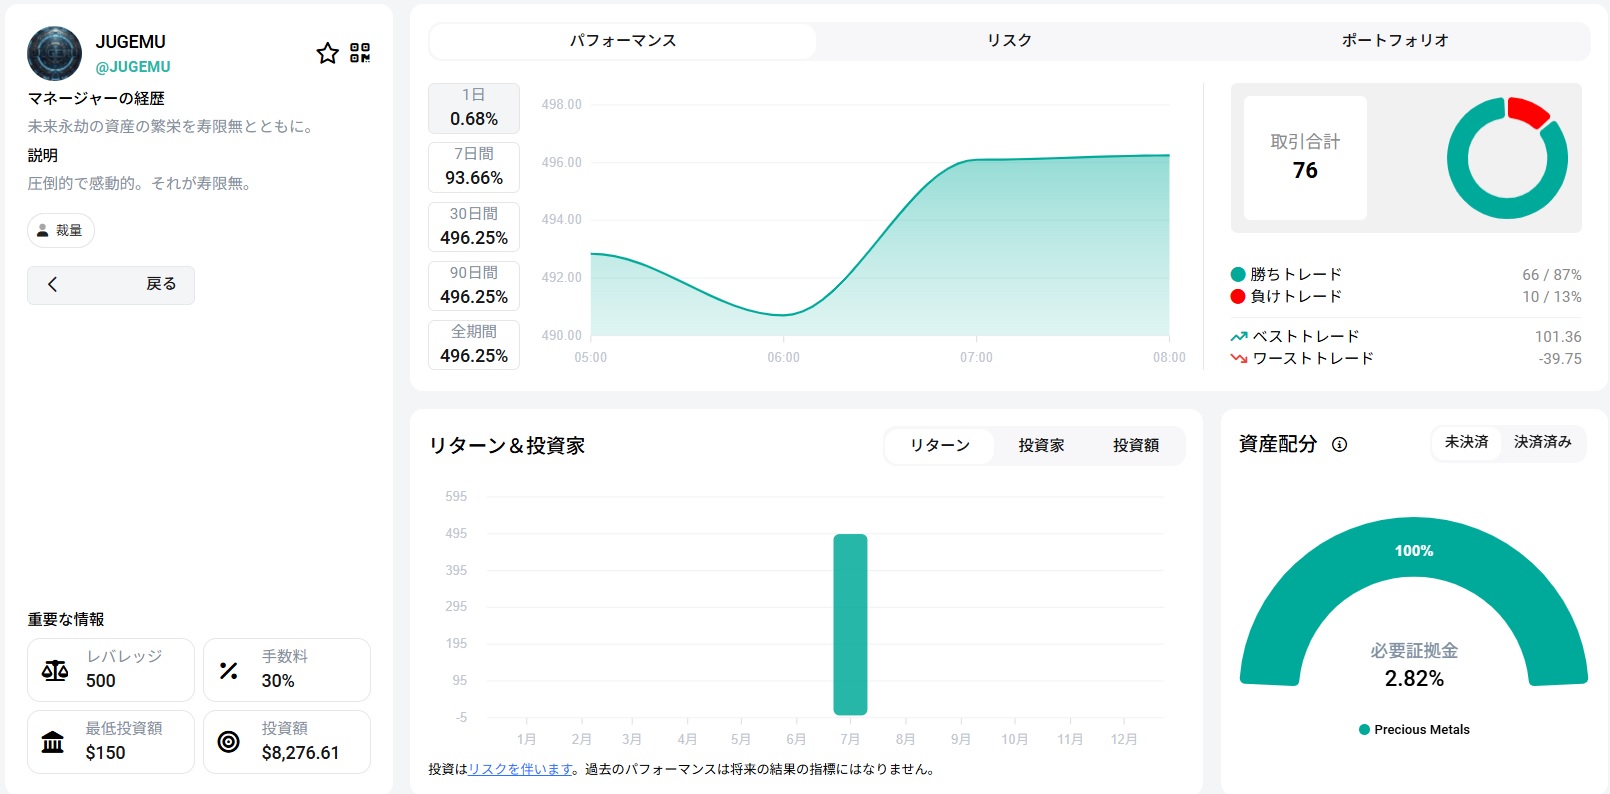
Task: Click the レバレッジ 500 card
Action: (x=111, y=670)
